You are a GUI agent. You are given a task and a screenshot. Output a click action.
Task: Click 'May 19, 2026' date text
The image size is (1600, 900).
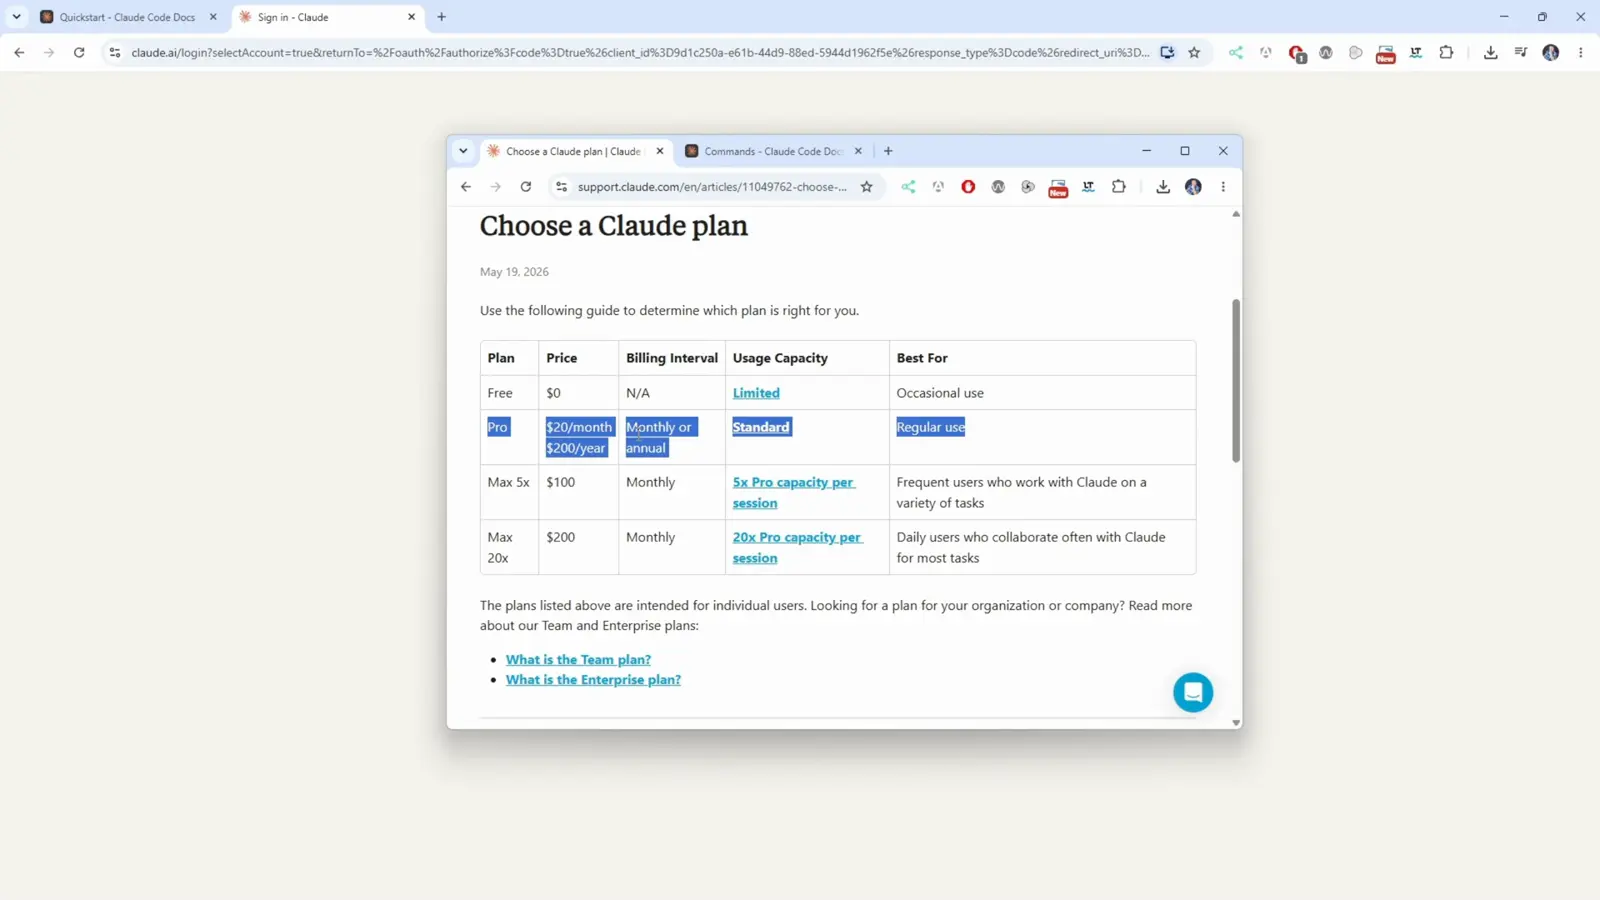514,272
